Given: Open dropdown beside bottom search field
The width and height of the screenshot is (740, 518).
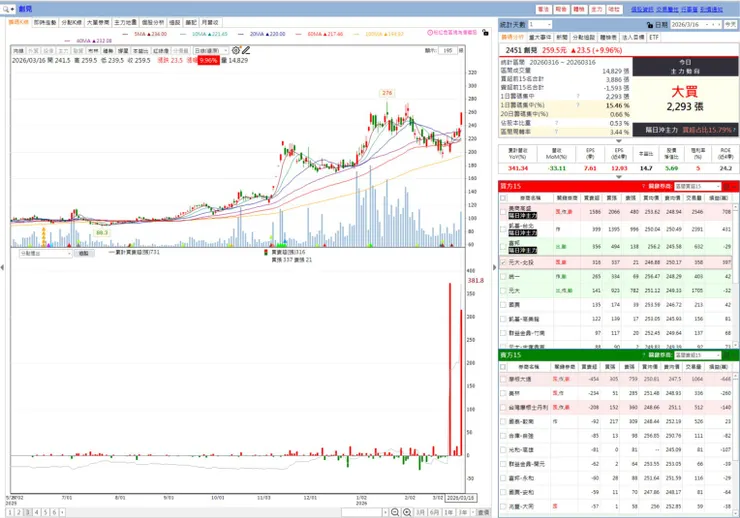Looking at the screenshot, I should [386, 512].
